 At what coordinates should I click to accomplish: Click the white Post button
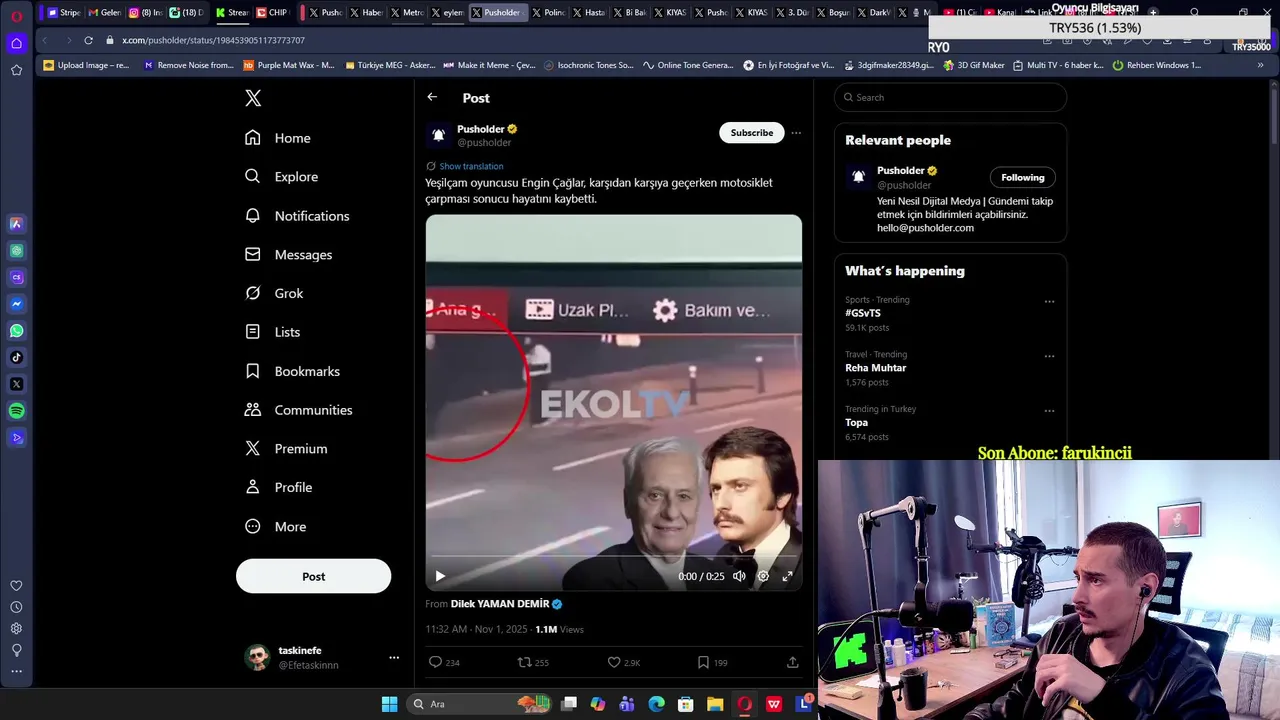click(313, 576)
